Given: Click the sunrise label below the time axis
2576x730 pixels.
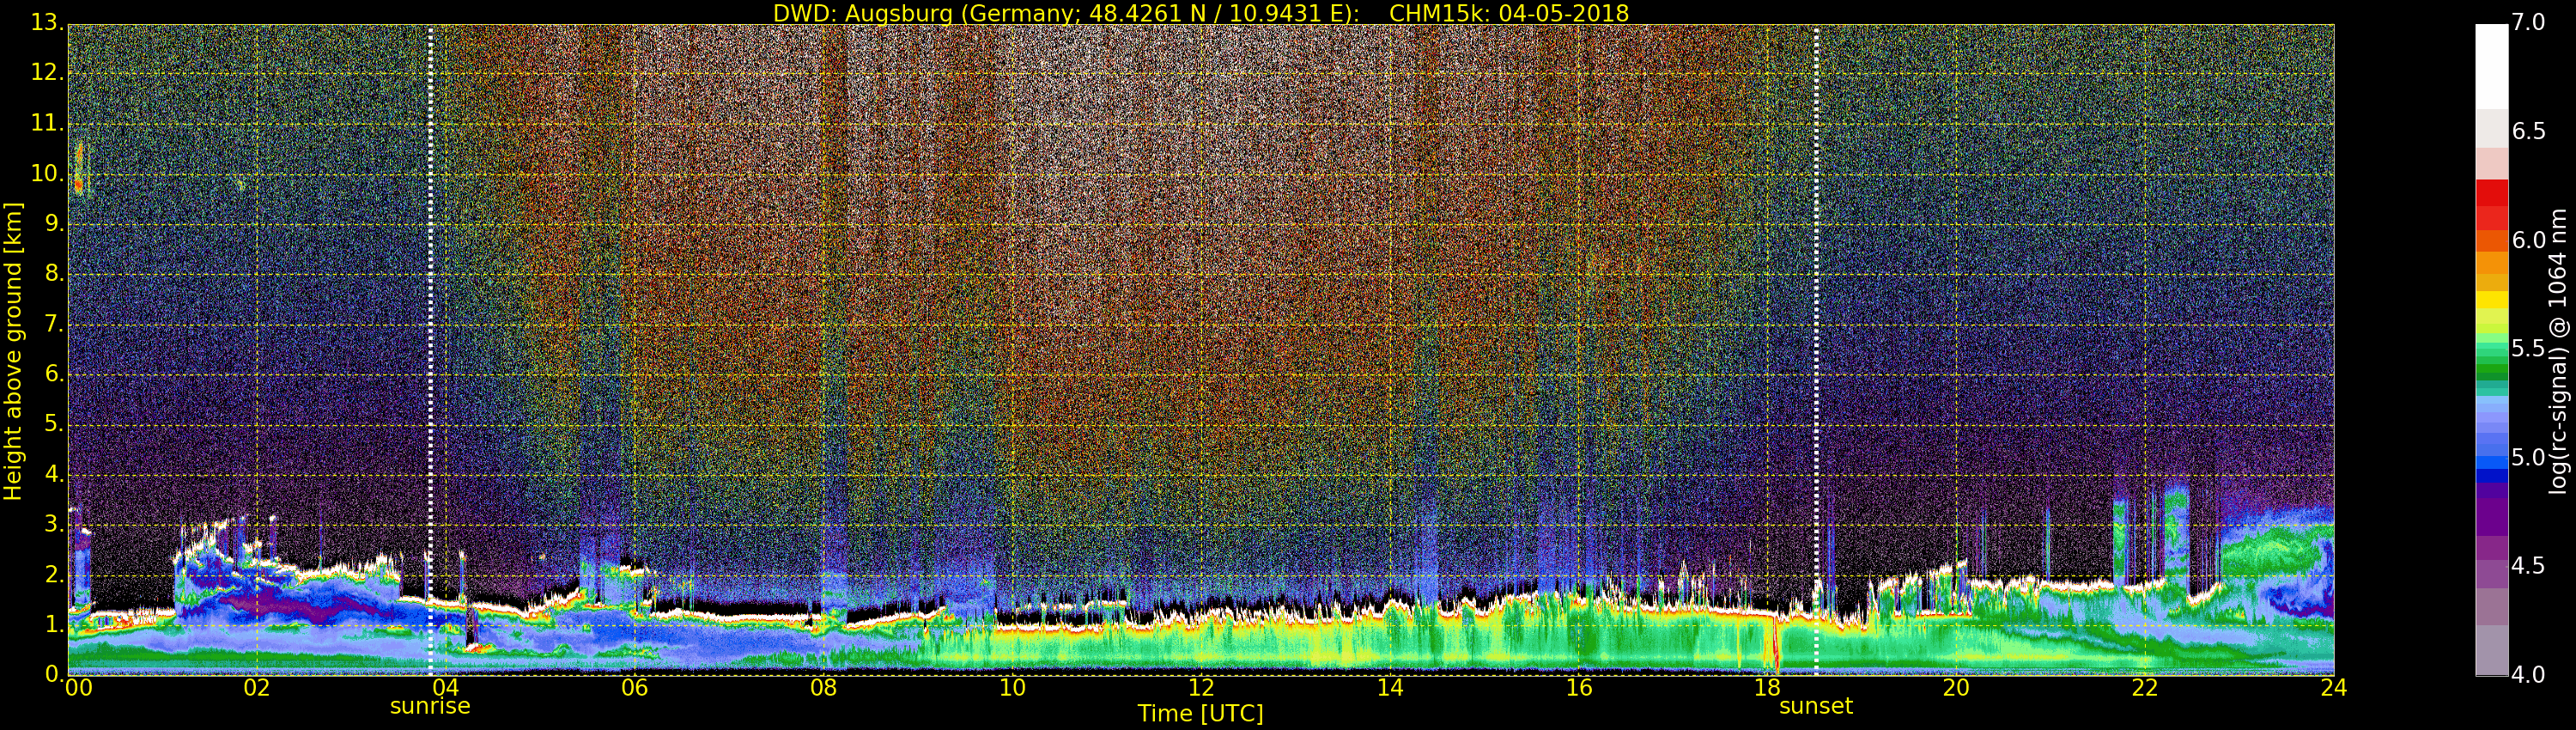Looking at the screenshot, I should tap(430, 706).
